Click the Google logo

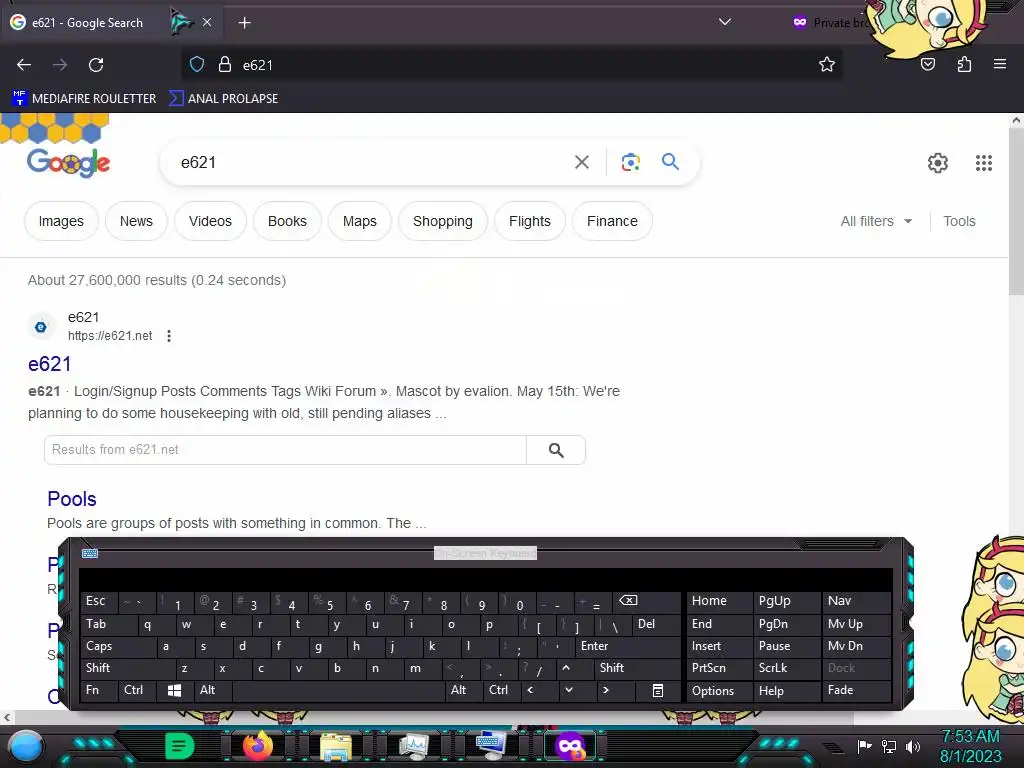point(69,163)
